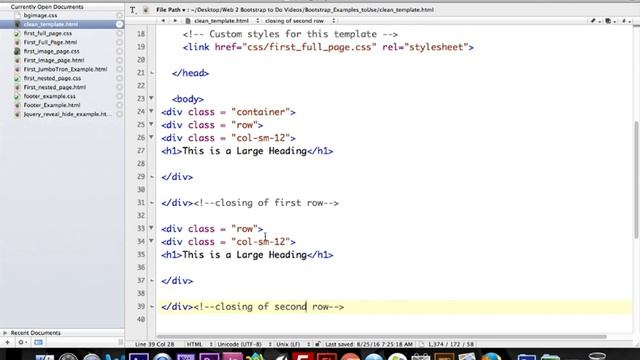Collapse the container div fold on line 24
Image resolution: width=640 pixels, height=360 pixels.
tap(151, 111)
